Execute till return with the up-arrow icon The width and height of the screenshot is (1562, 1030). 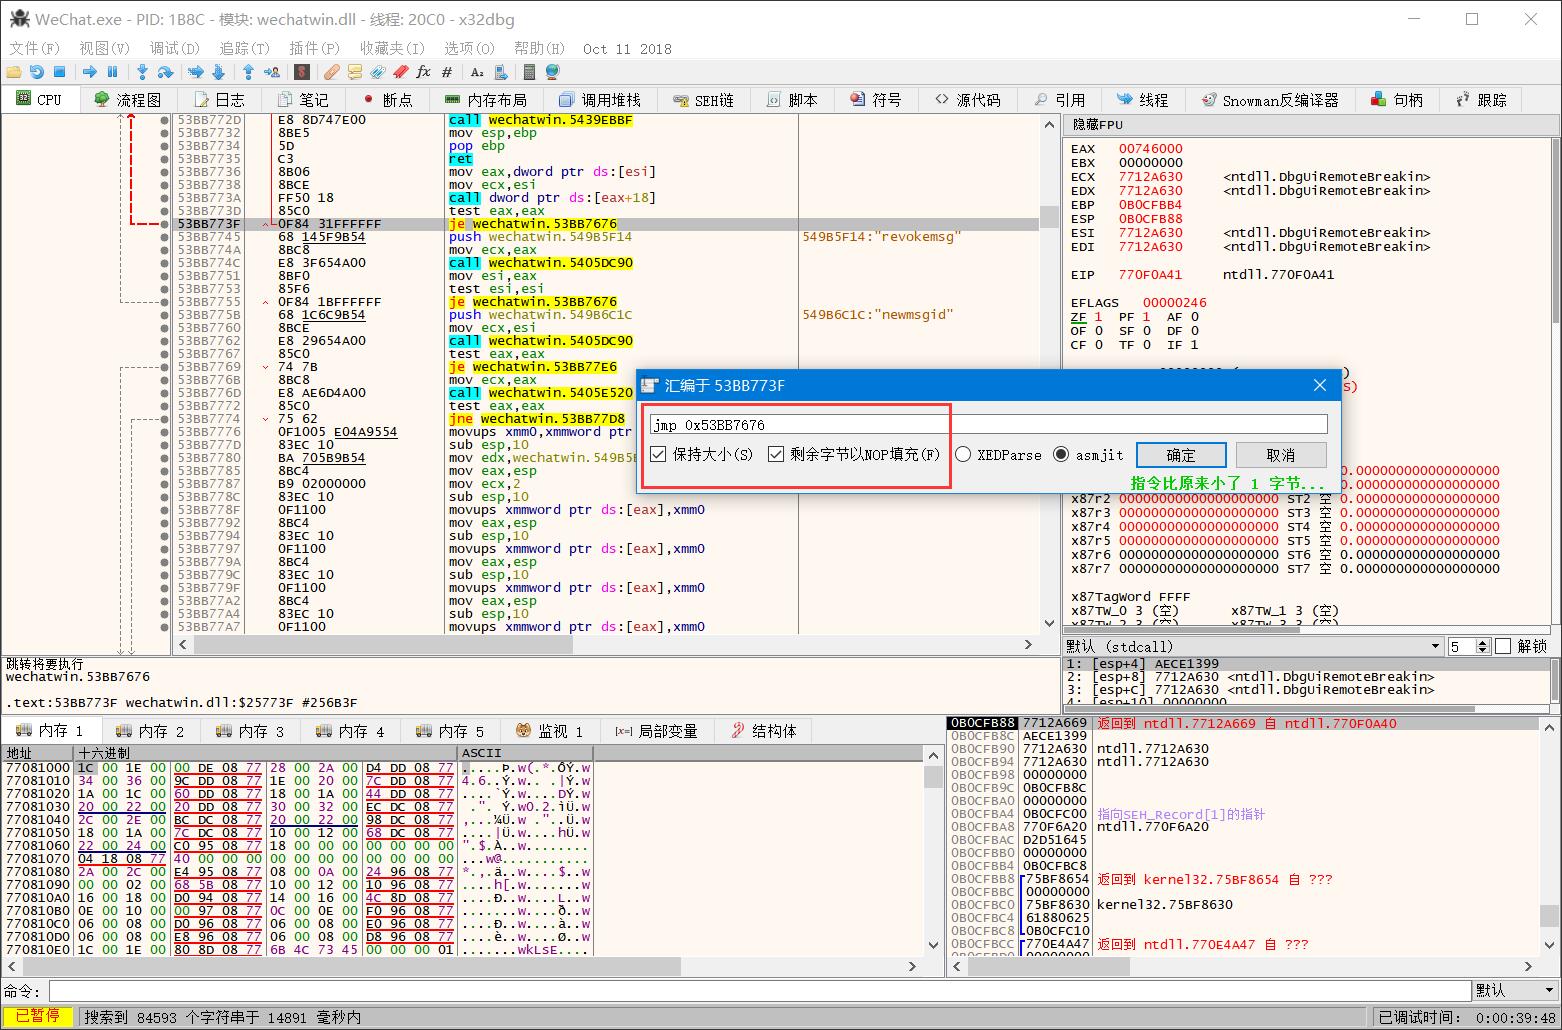coord(248,72)
